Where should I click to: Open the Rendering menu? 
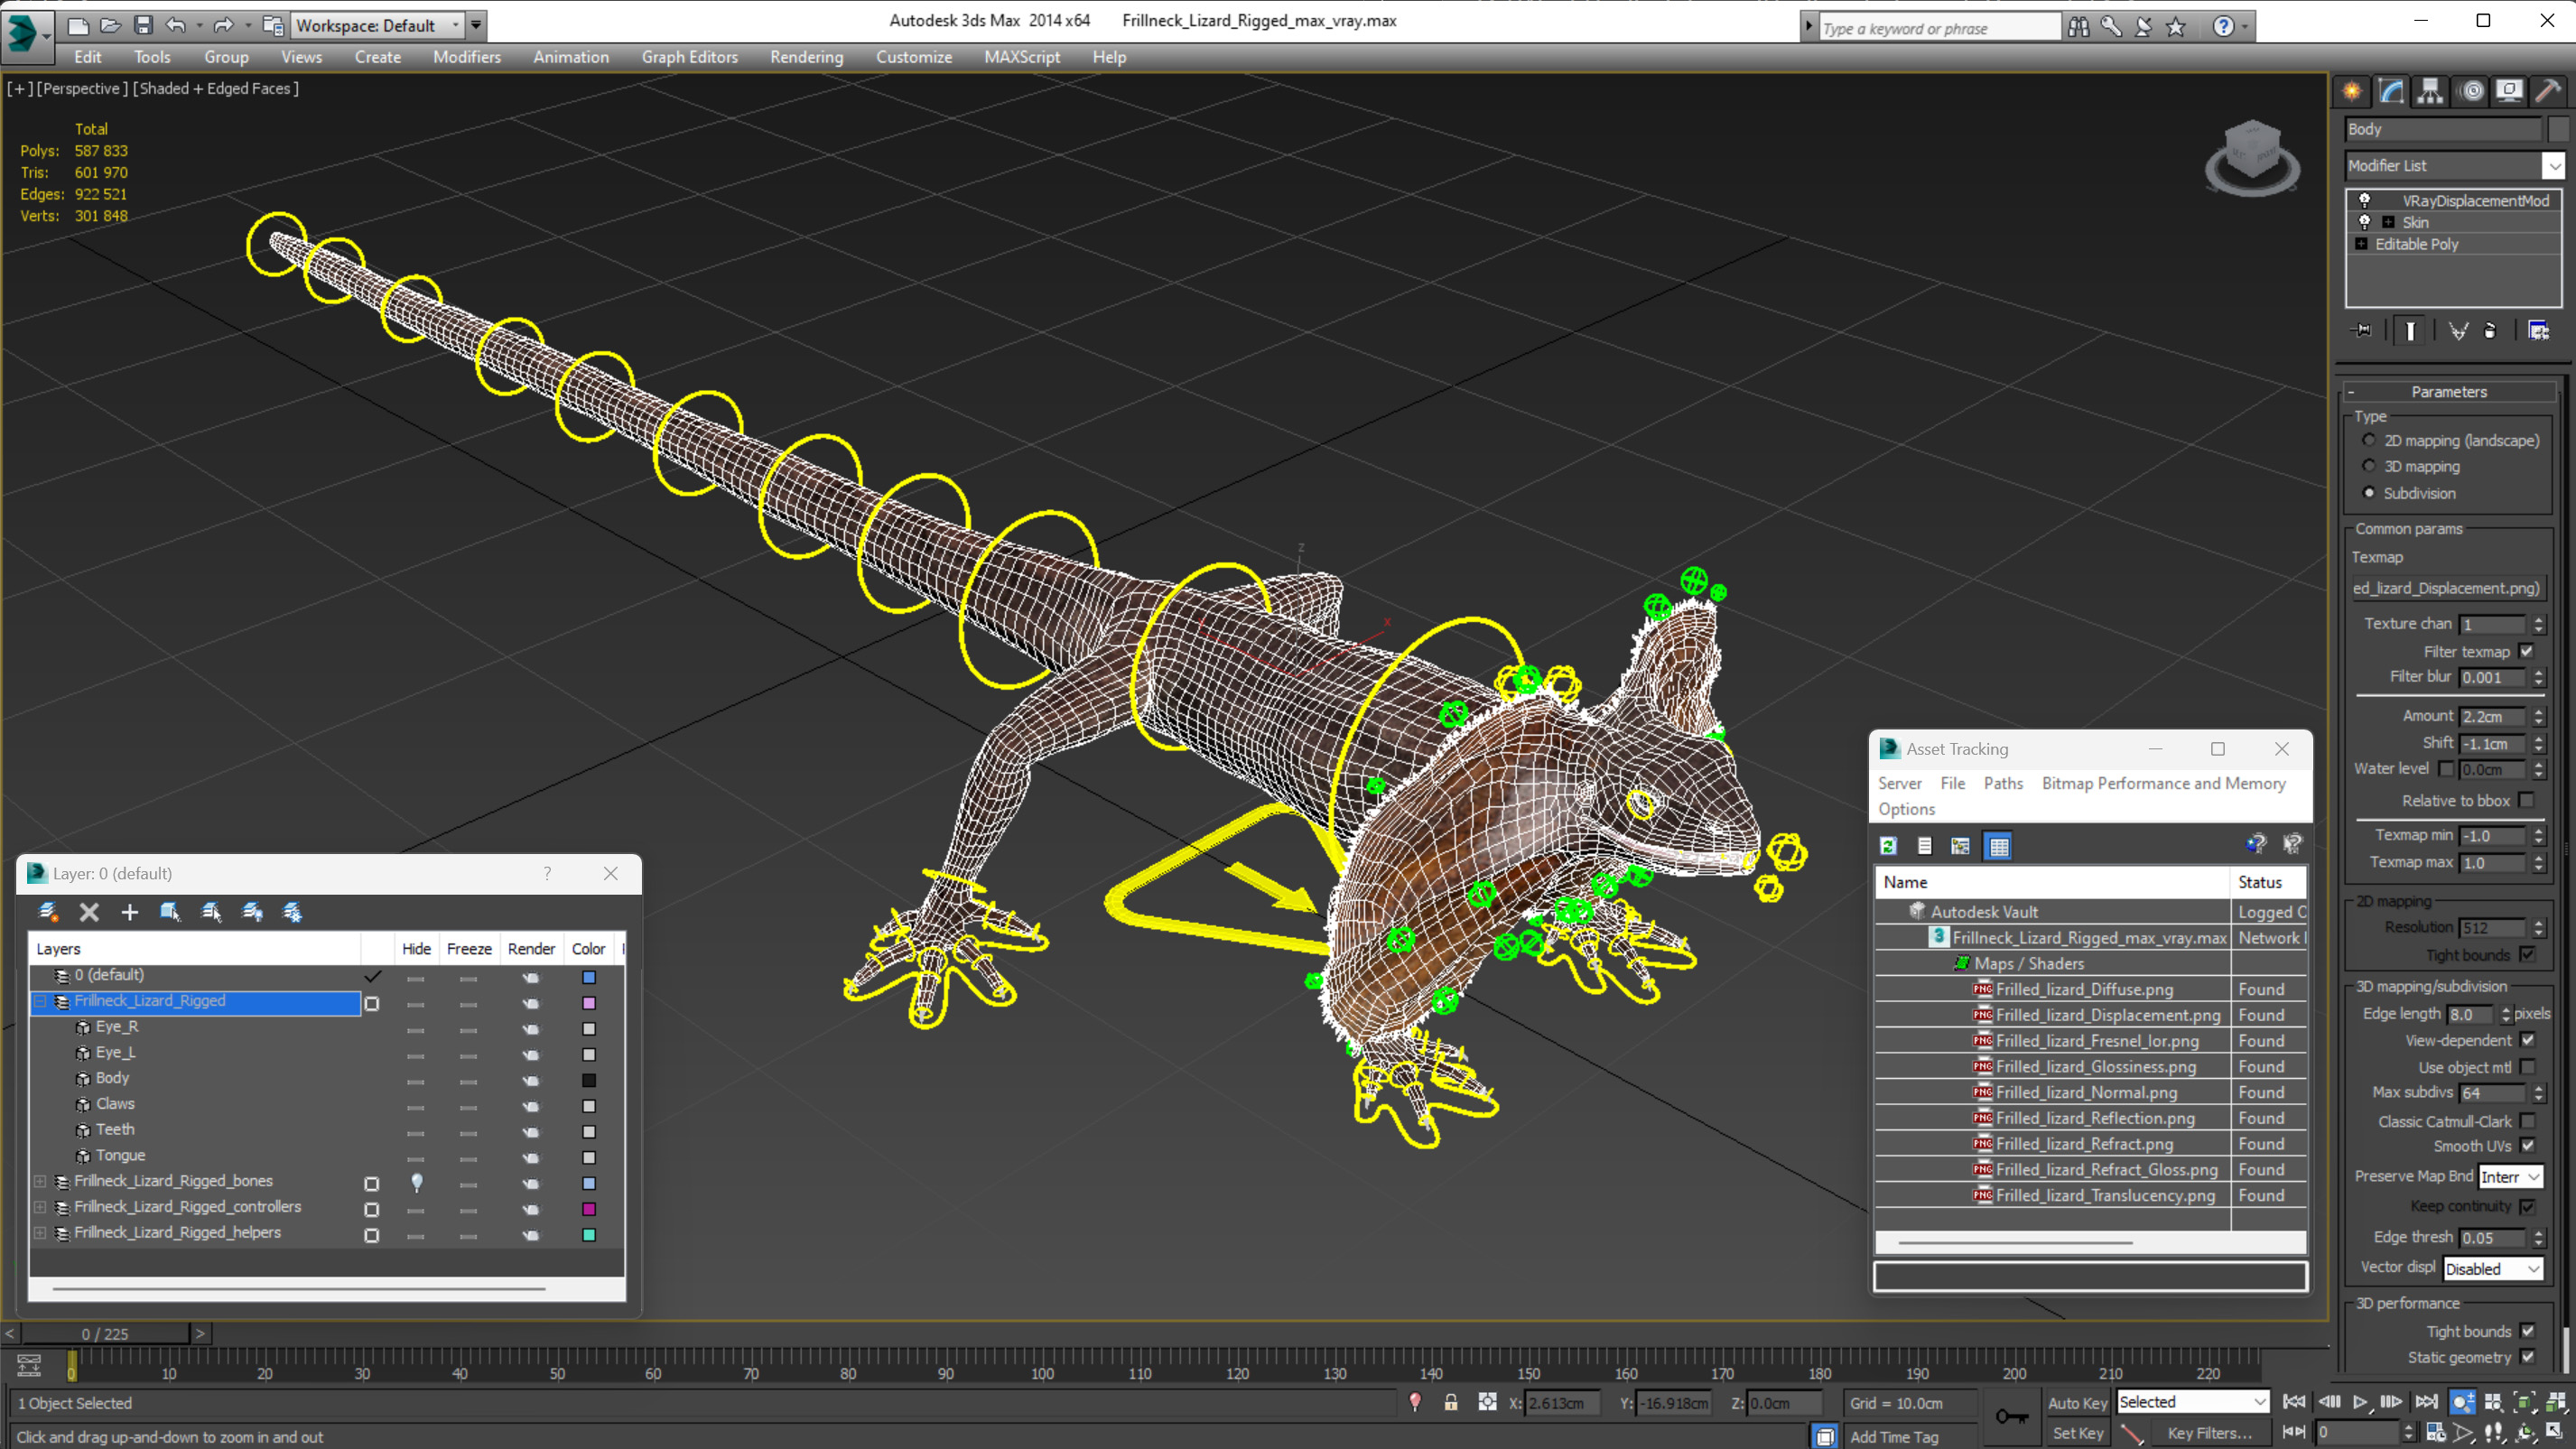tap(806, 57)
